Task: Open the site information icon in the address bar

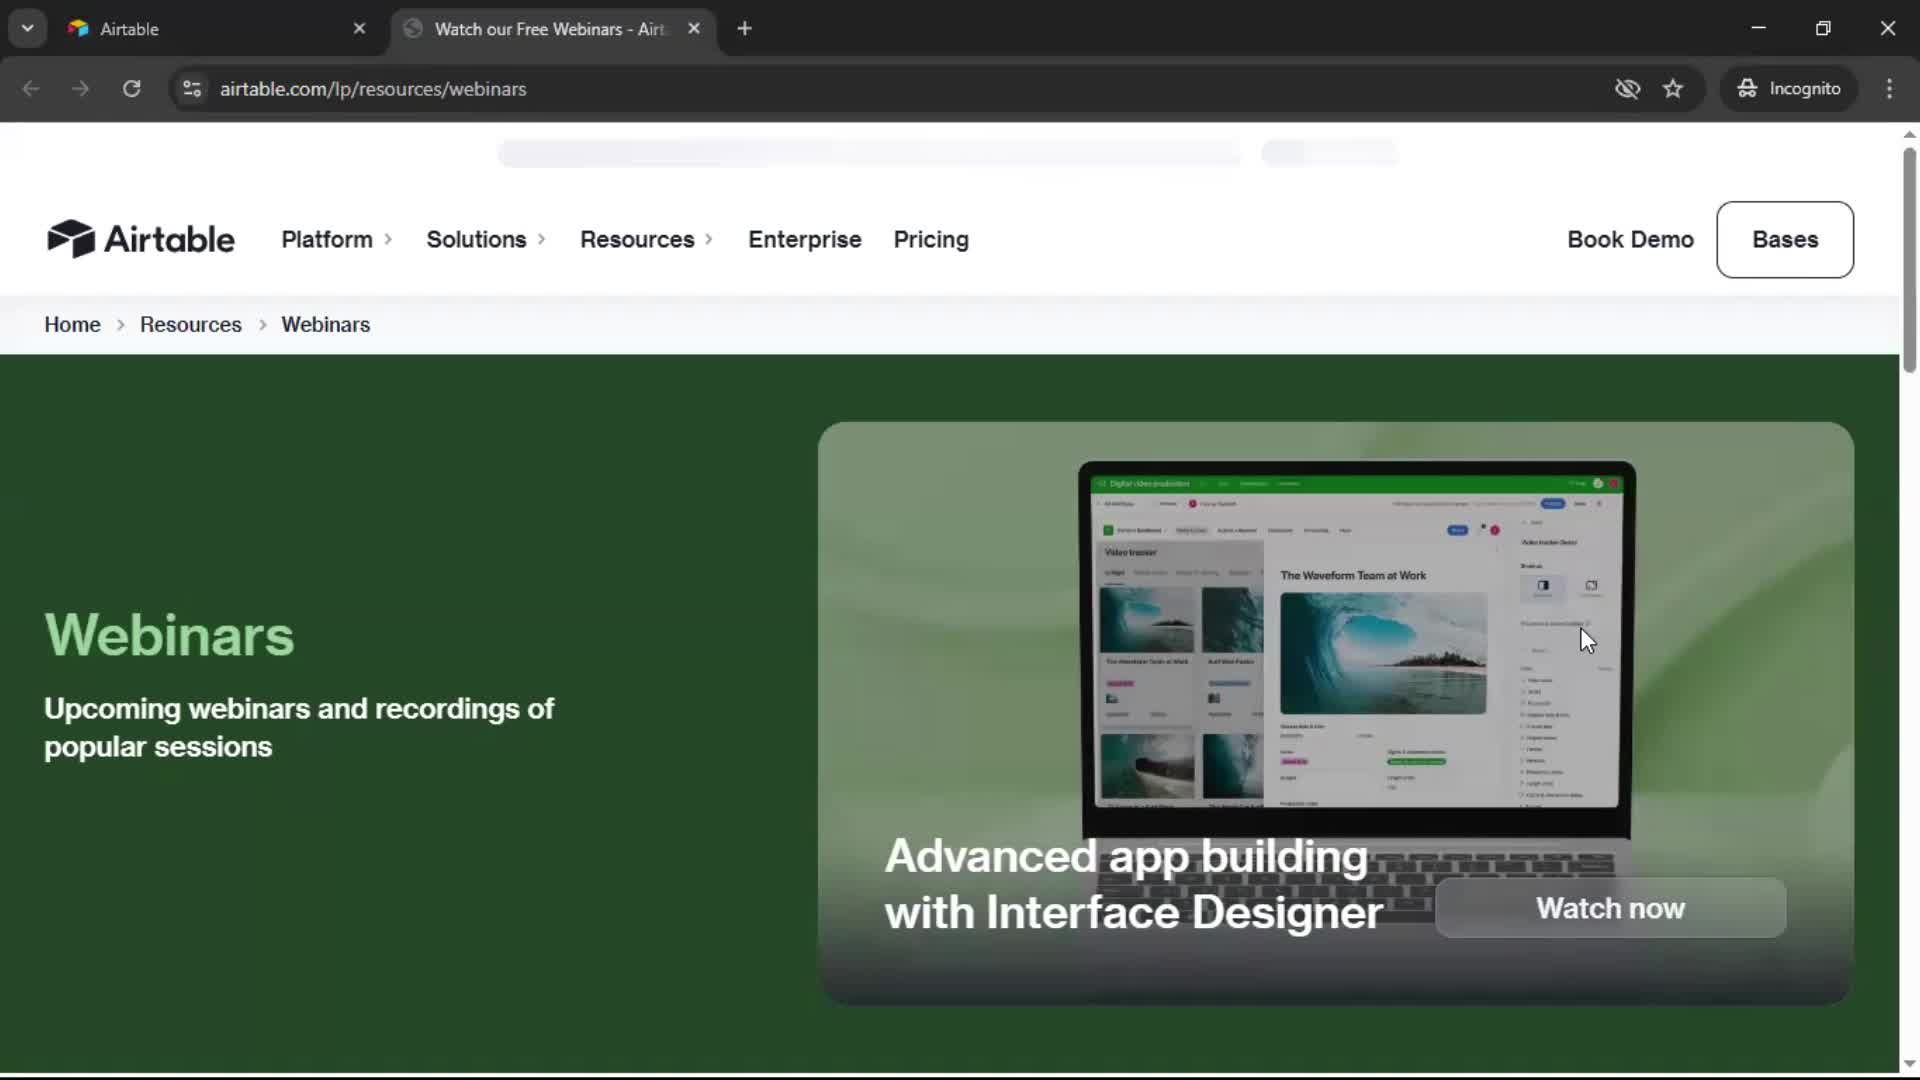Action: 192,89
